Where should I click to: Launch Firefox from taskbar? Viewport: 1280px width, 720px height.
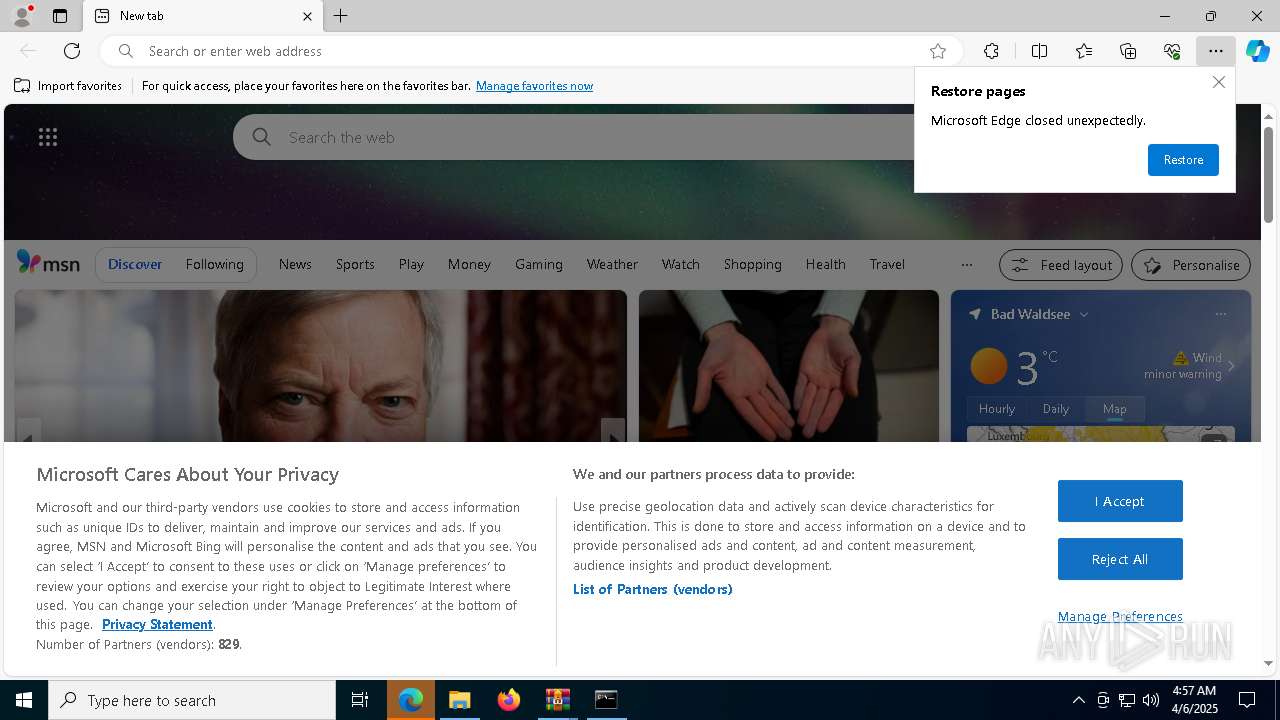[509, 700]
